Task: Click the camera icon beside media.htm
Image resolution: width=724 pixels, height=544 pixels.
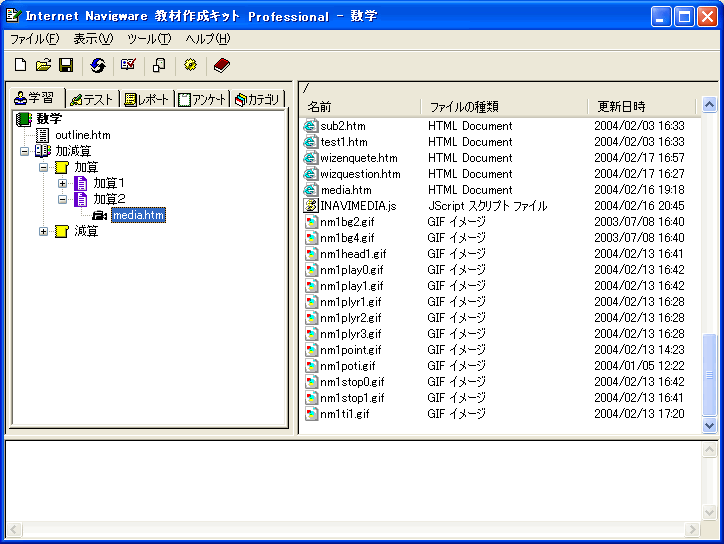Action: coord(100,216)
